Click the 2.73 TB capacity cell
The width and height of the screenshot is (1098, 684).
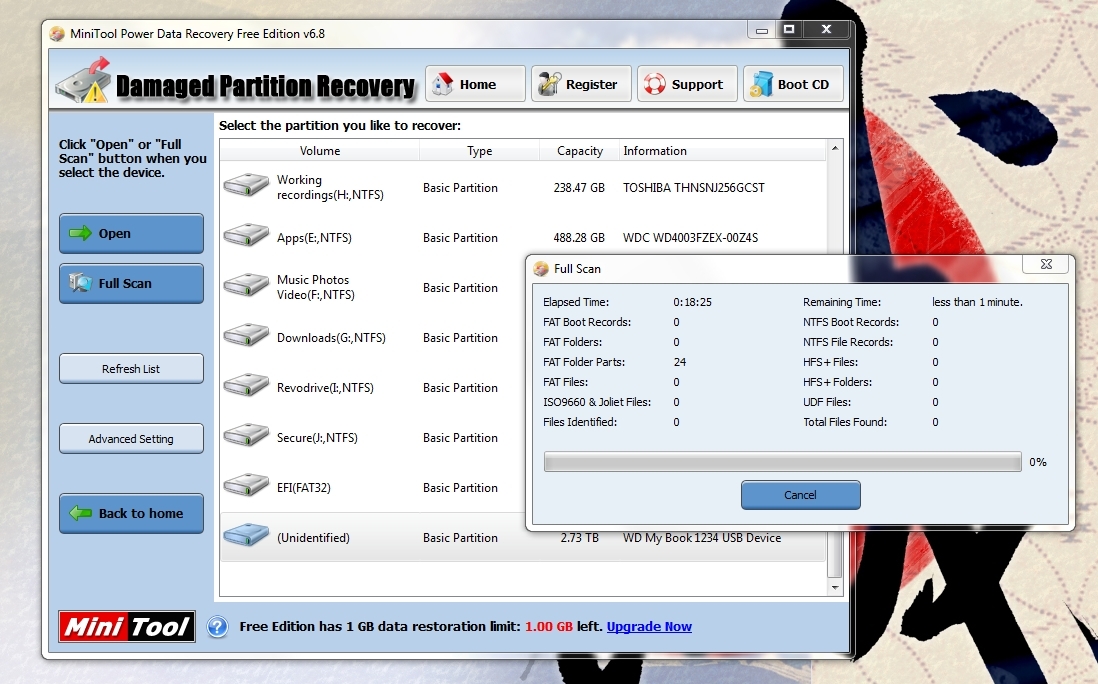click(579, 538)
